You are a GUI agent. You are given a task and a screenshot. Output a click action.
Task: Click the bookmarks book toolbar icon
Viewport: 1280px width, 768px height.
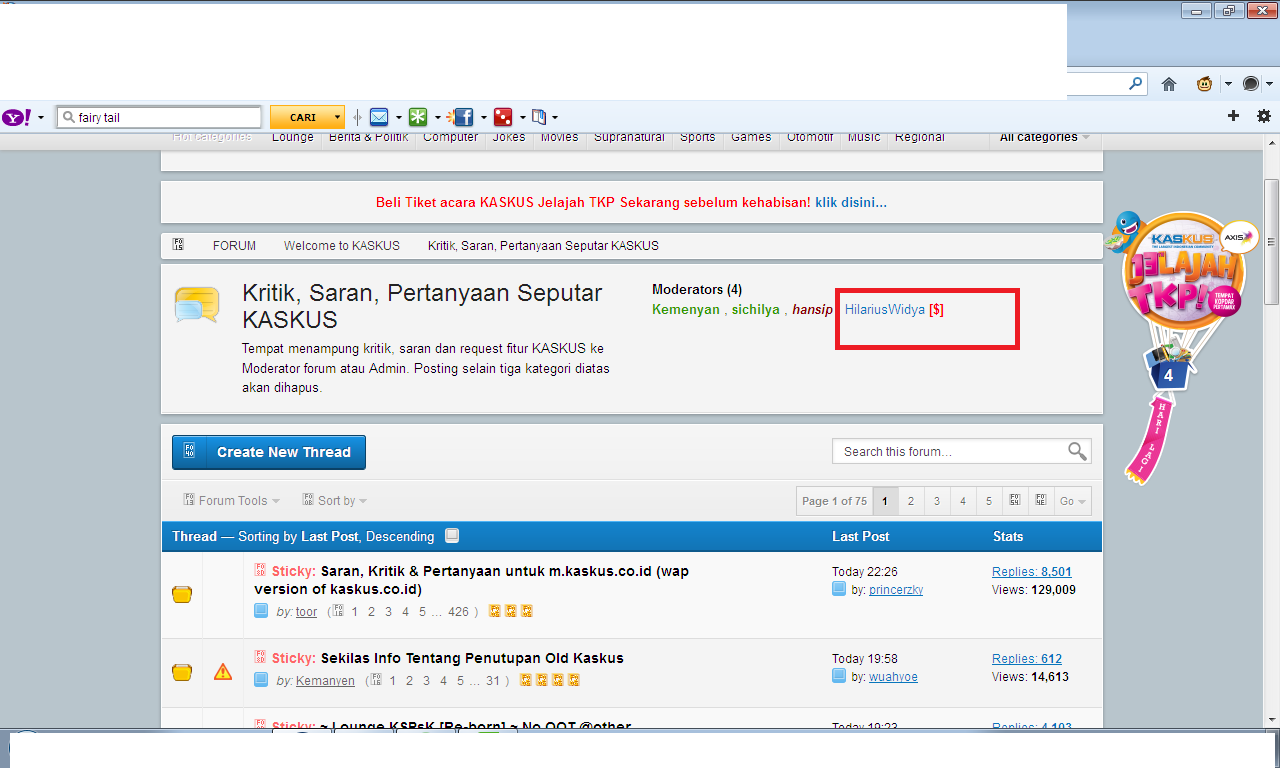(539, 117)
